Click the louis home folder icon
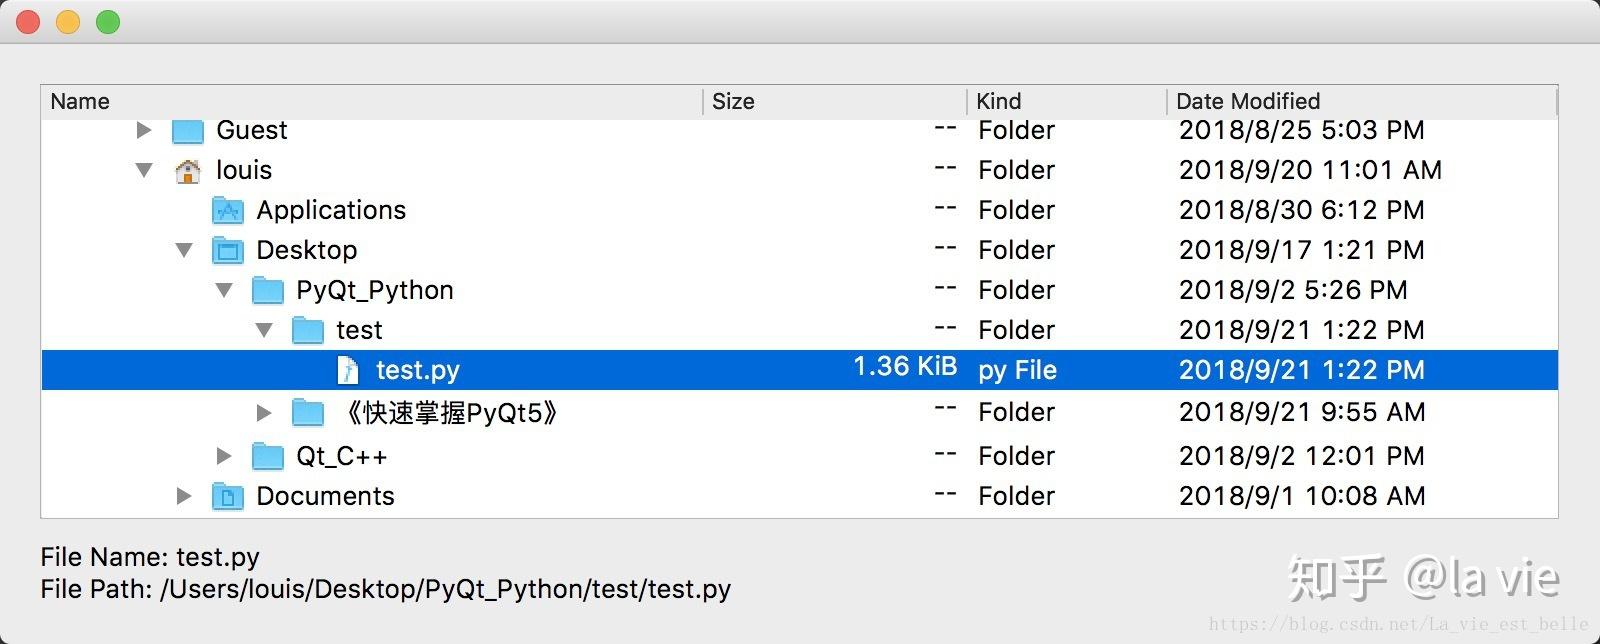The height and width of the screenshot is (644, 1600). 187,171
